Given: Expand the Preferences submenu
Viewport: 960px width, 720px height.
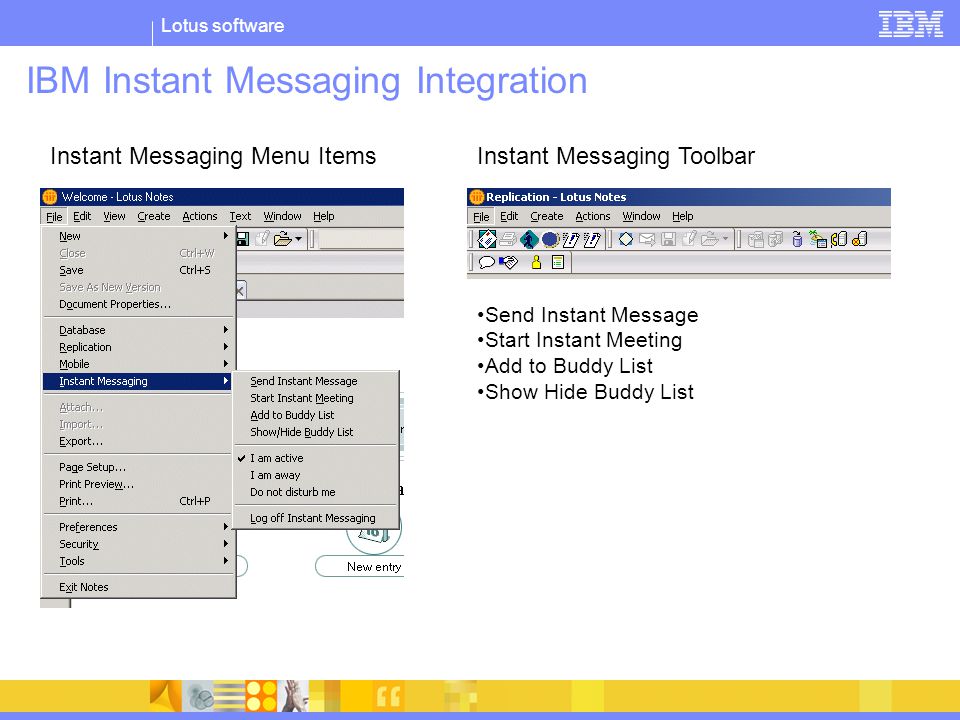Looking at the screenshot, I should click(138, 527).
